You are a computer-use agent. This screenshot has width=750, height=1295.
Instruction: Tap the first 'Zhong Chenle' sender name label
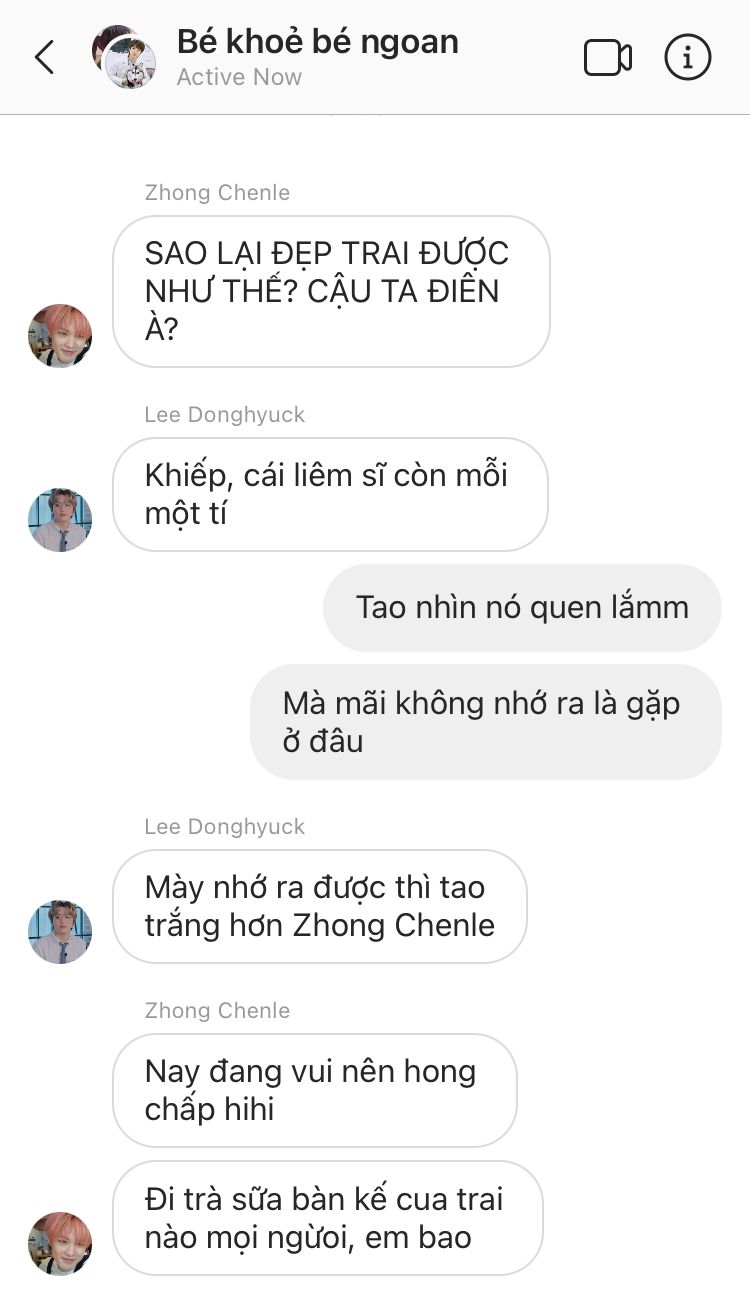[x=217, y=193]
